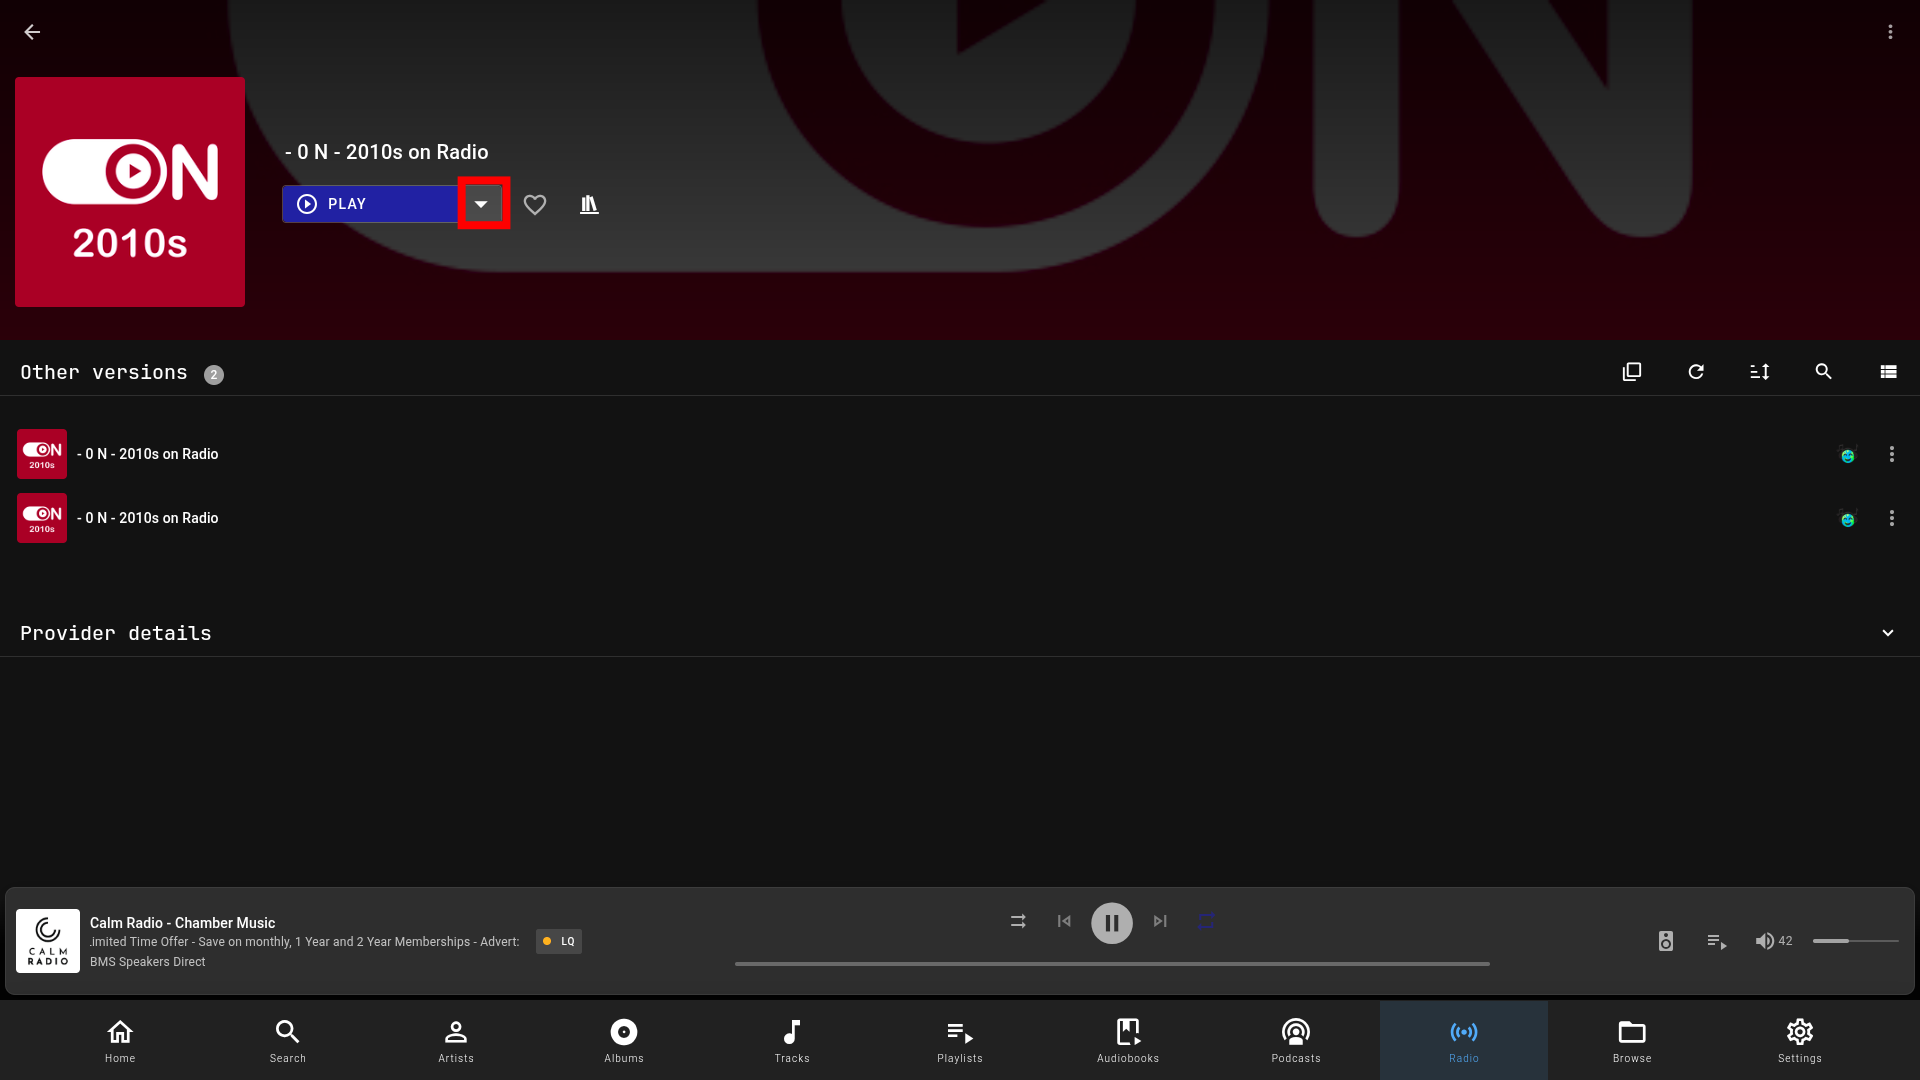The height and width of the screenshot is (1080, 1920).
Task: Click provider icon on second version row
Action: tap(1848, 519)
